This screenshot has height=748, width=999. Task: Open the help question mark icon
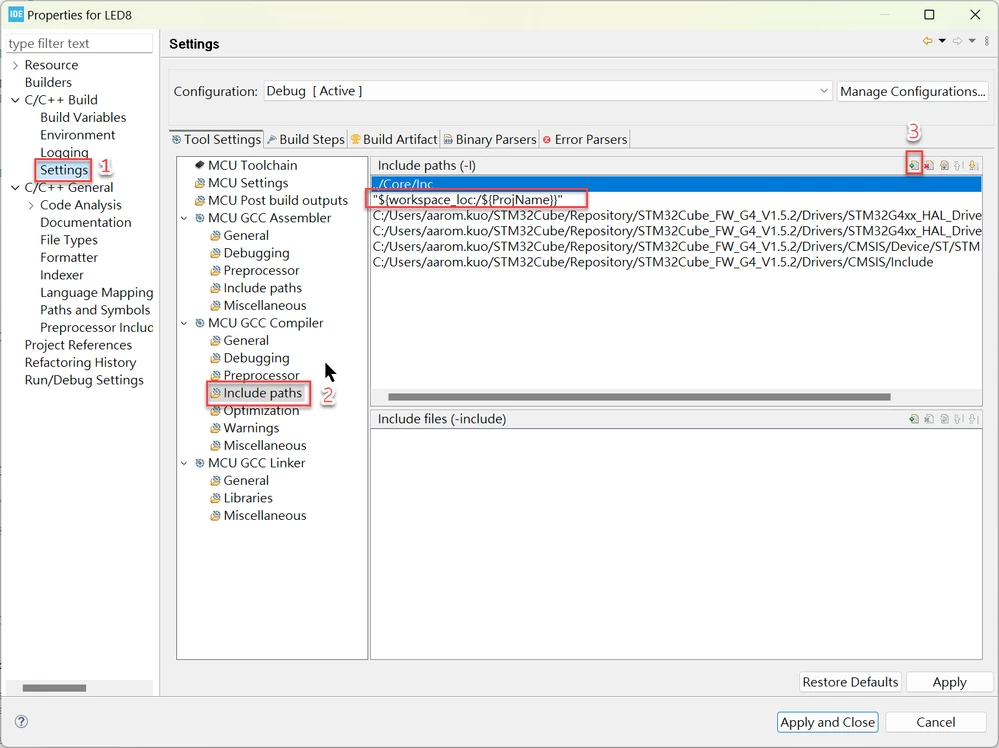coord(21,721)
